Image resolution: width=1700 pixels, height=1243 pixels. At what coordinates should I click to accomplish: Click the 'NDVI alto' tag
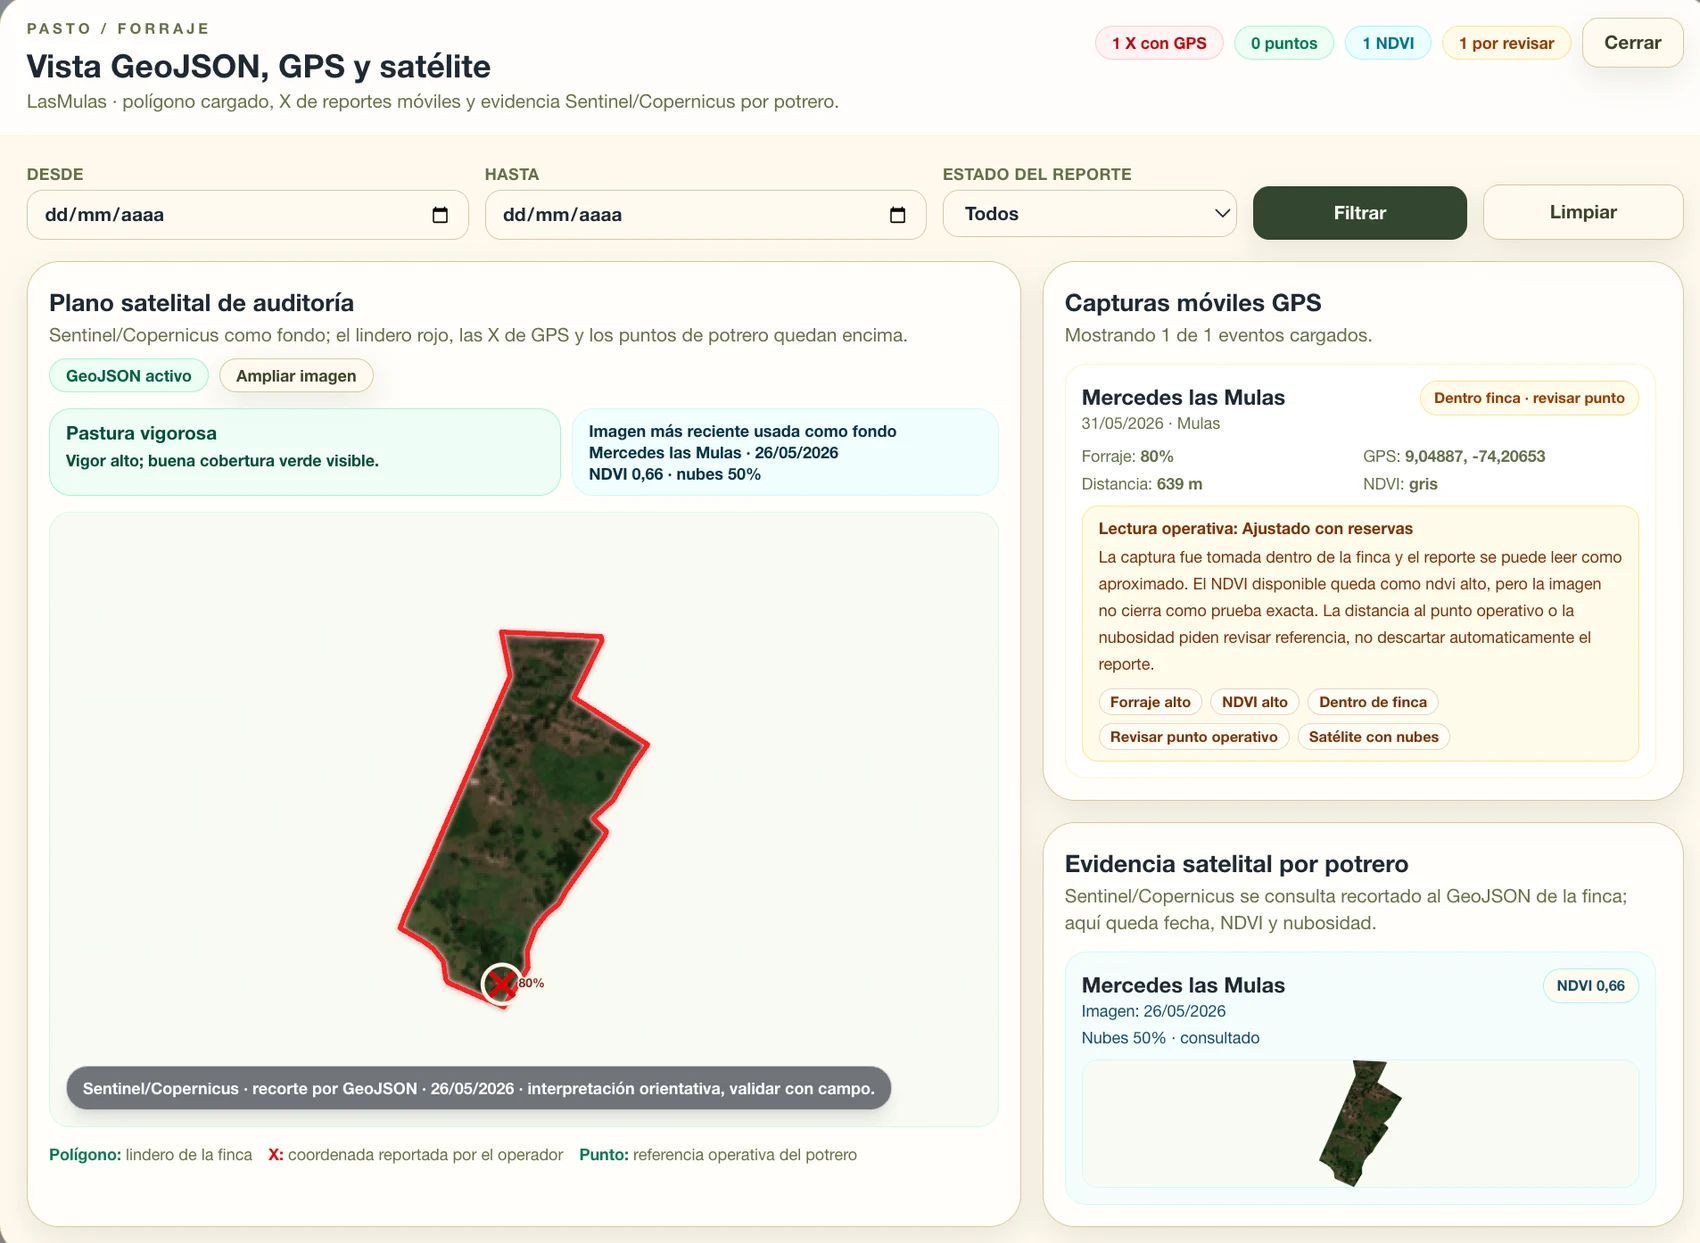point(1255,702)
